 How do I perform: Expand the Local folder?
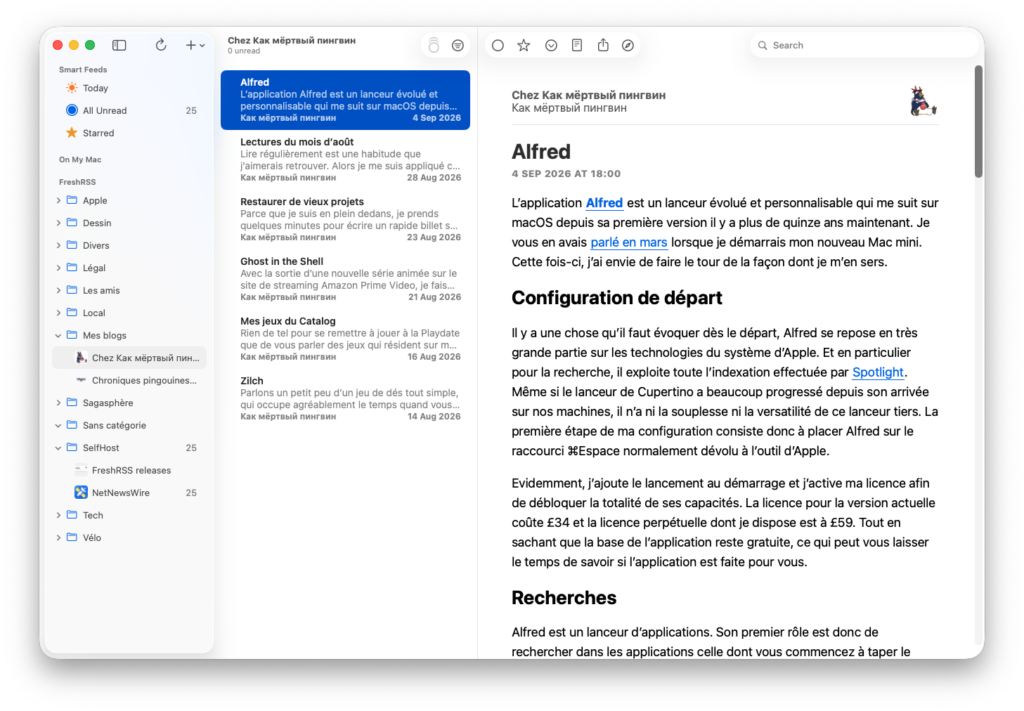point(58,313)
